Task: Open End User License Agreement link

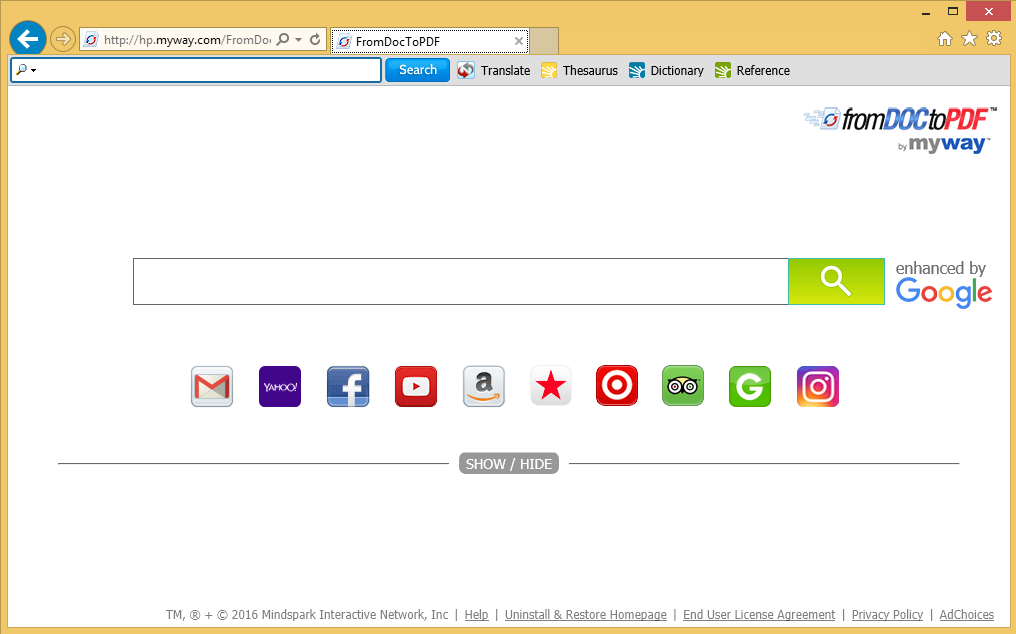Action: 759,615
